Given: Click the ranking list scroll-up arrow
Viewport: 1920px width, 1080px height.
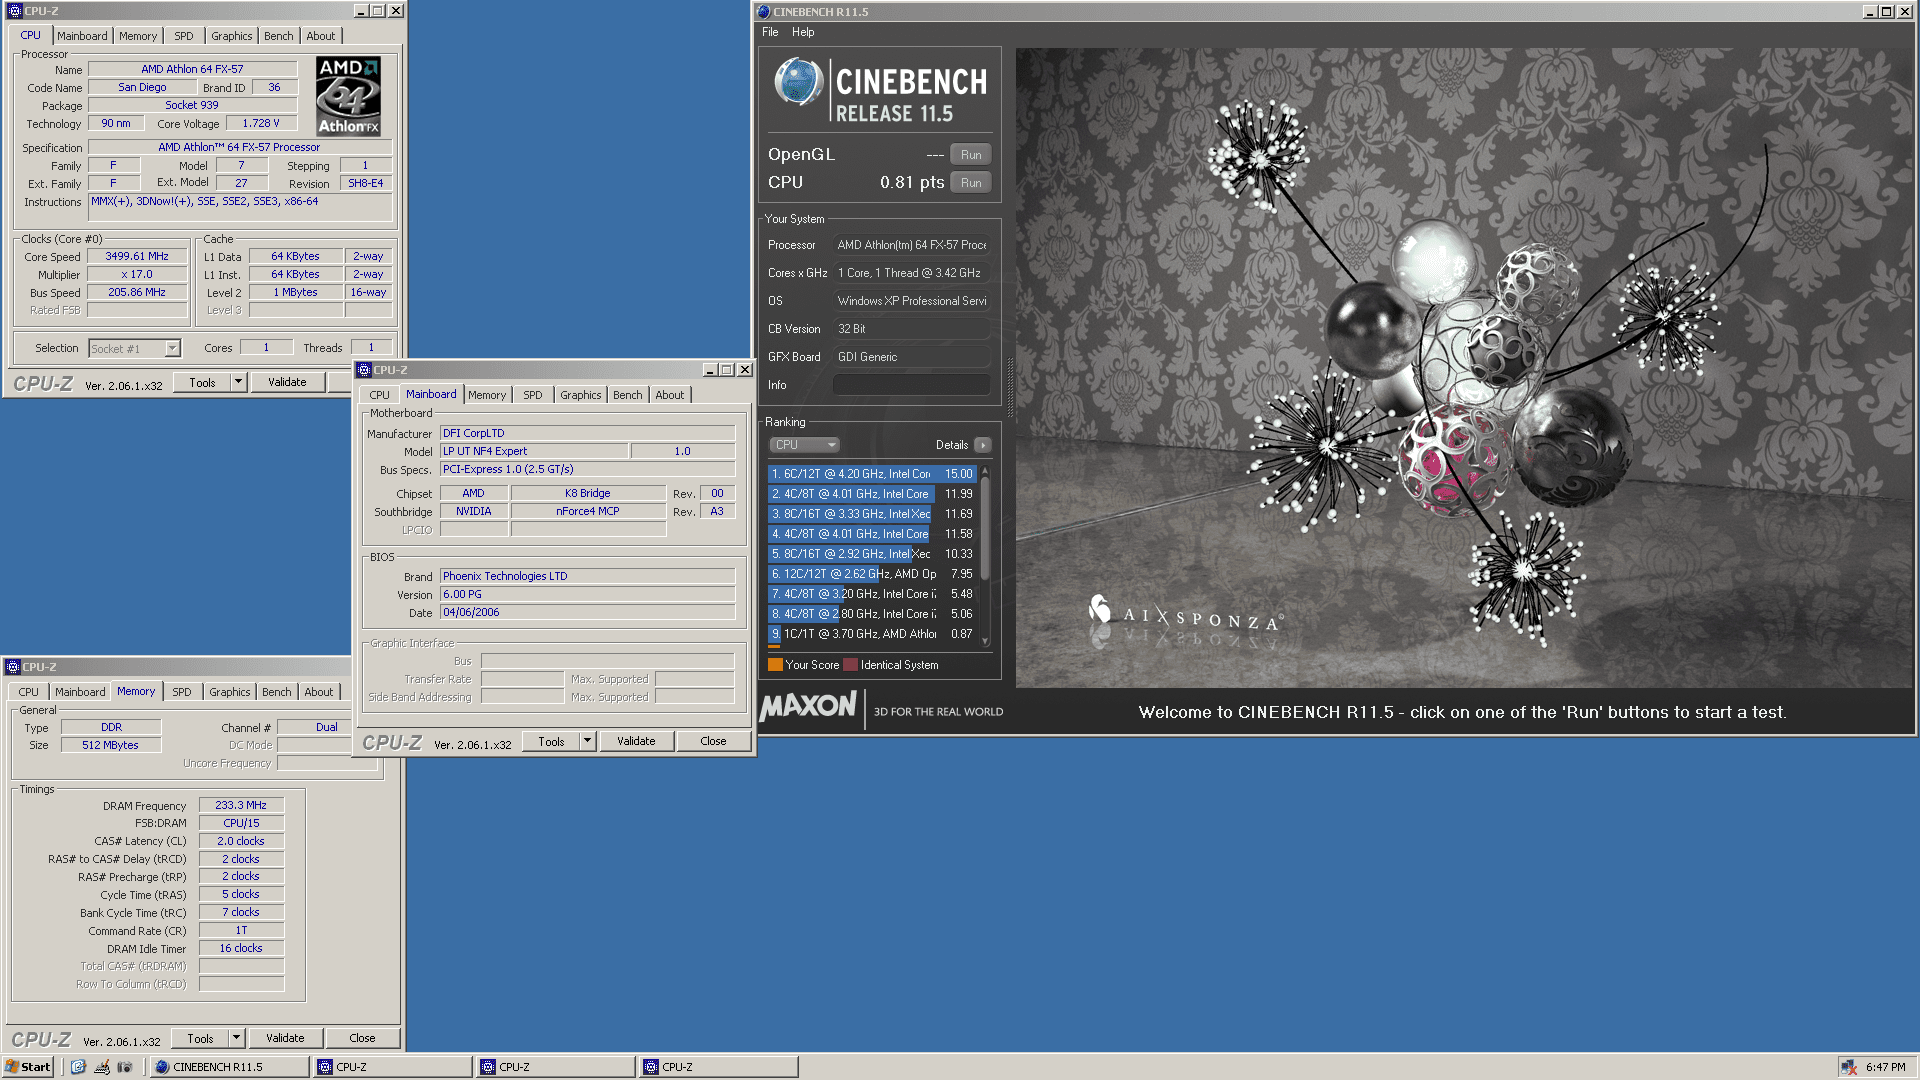Looking at the screenshot, I should [985, 470].
